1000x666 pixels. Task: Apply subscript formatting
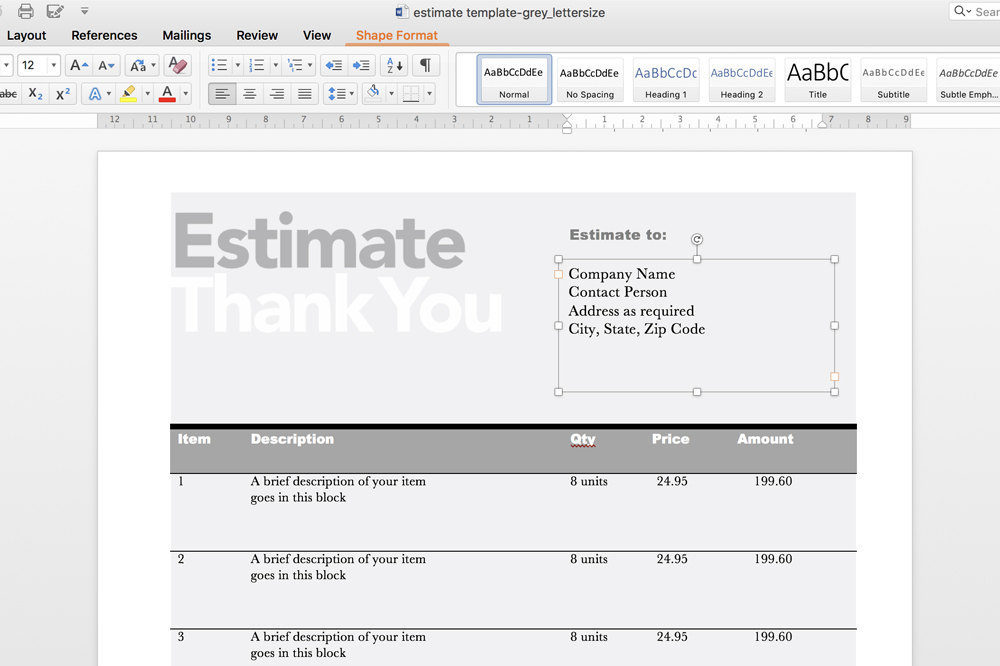[36, 94]
